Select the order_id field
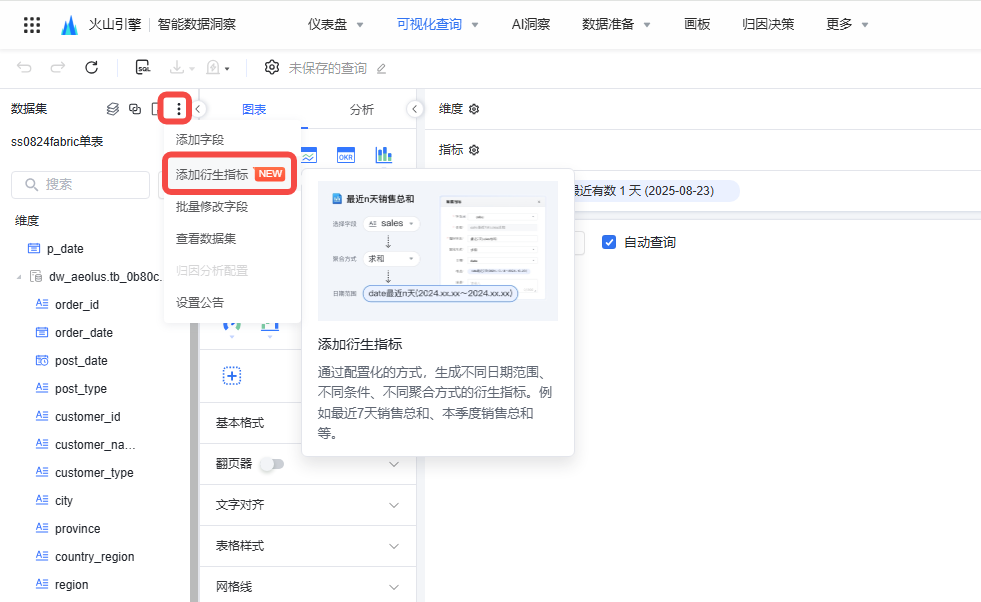Image resolution: width=981 pixels, height=602 pixels. click(77, 305)
